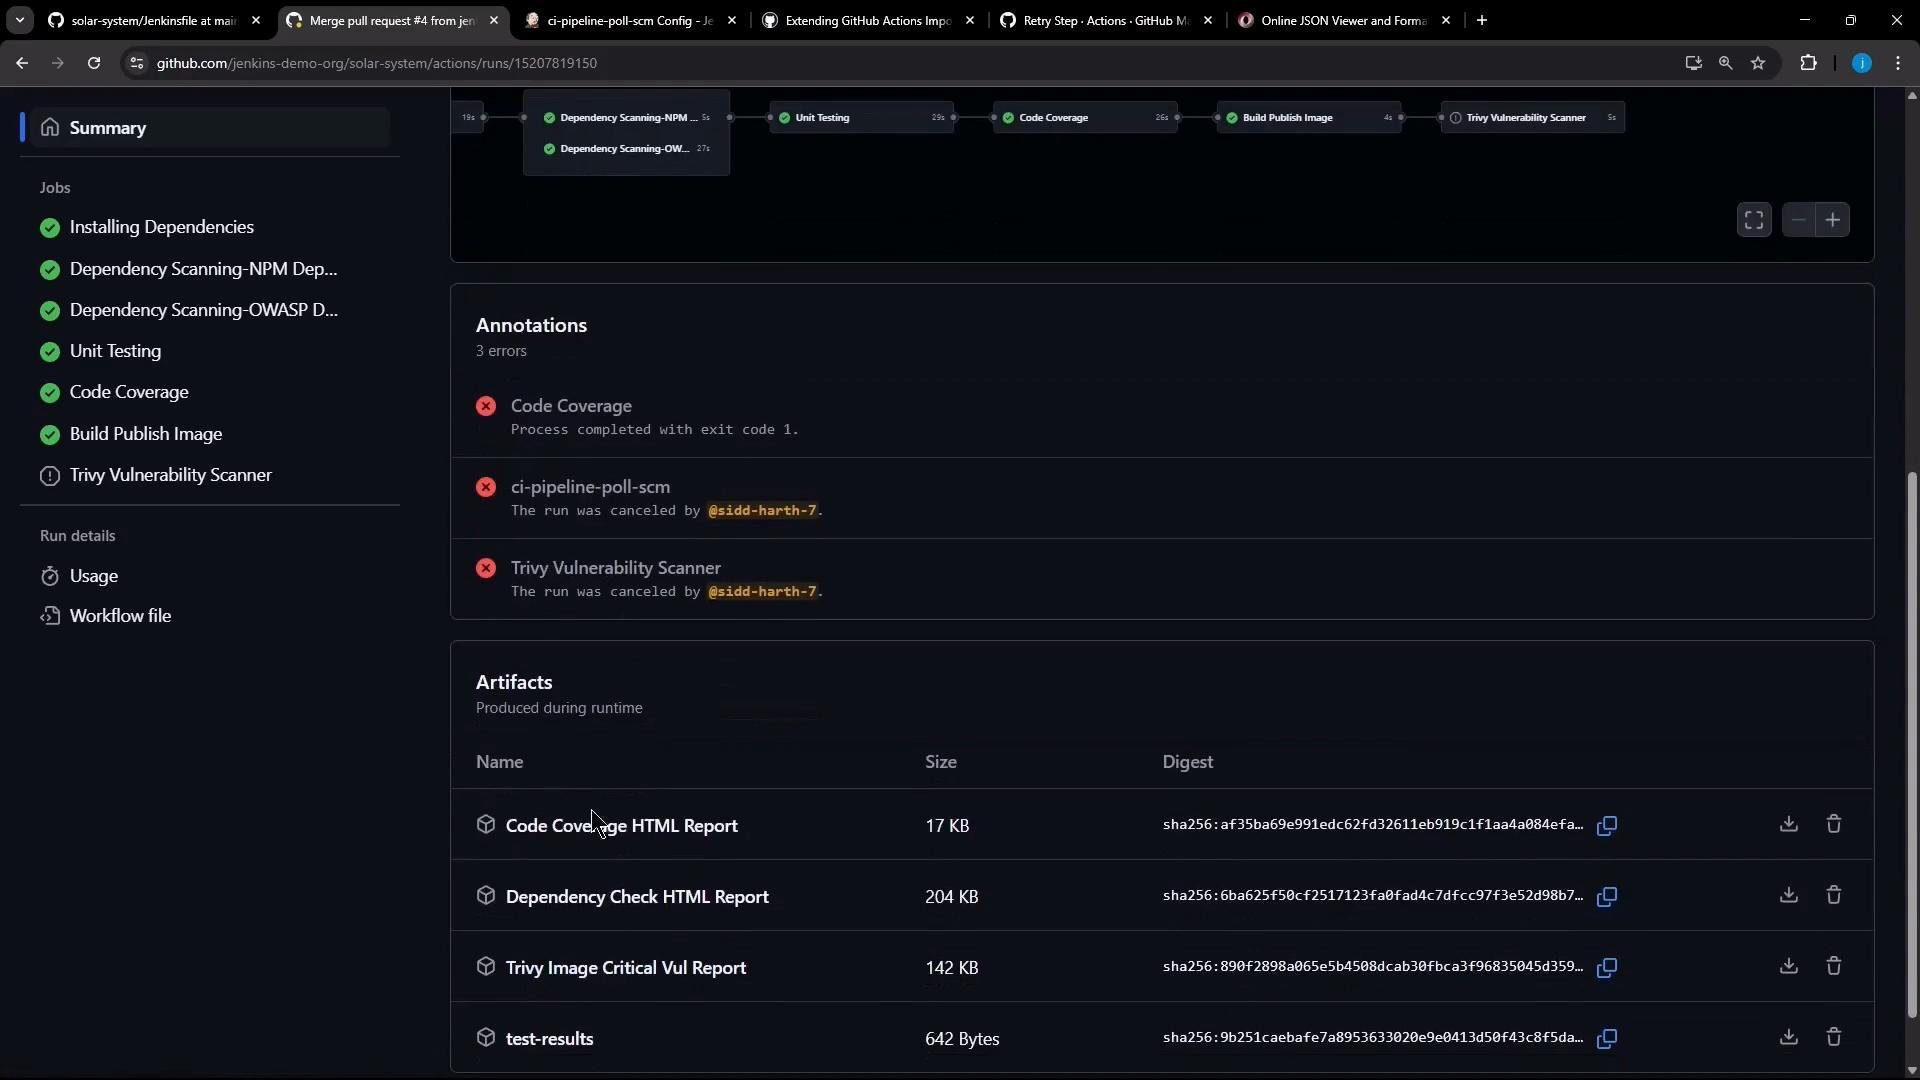1920x1080 pixels.
Task: Open the tab search dropdown arrow
Action: pyautogui.click(x=19, y=20)
